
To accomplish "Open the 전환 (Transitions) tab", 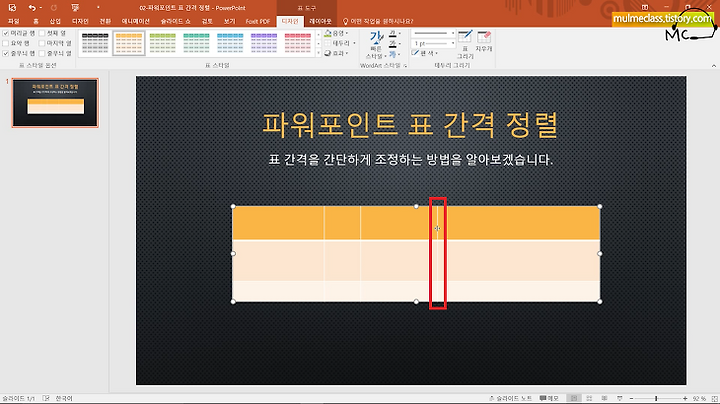I will (105, 21).
